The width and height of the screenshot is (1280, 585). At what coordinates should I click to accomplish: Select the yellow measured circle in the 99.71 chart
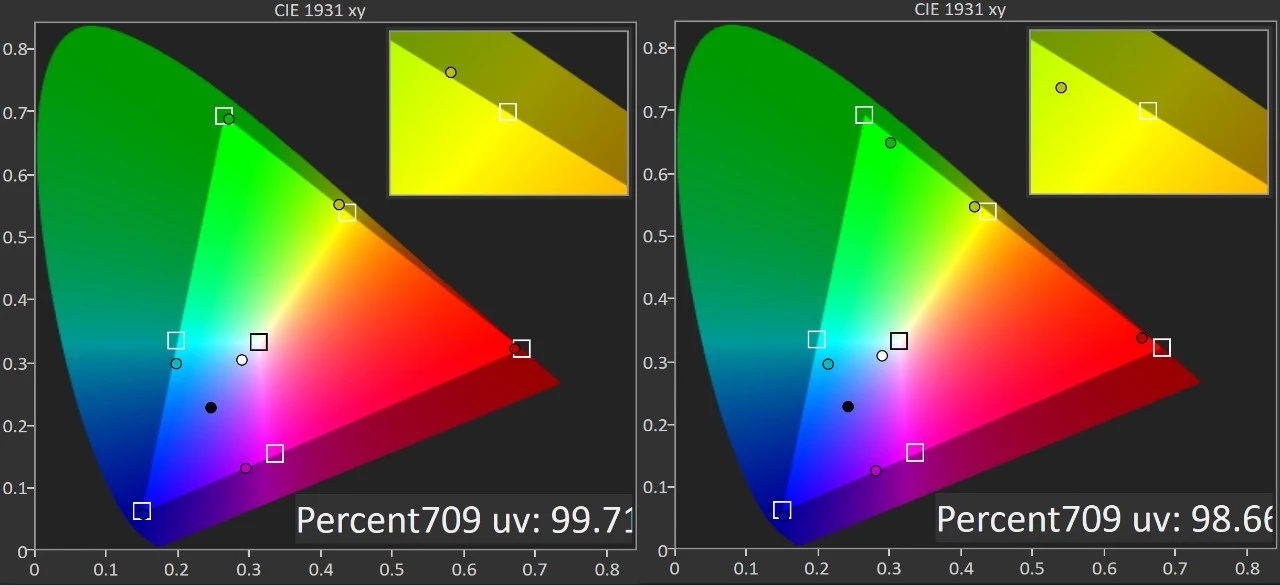point(339,205)
